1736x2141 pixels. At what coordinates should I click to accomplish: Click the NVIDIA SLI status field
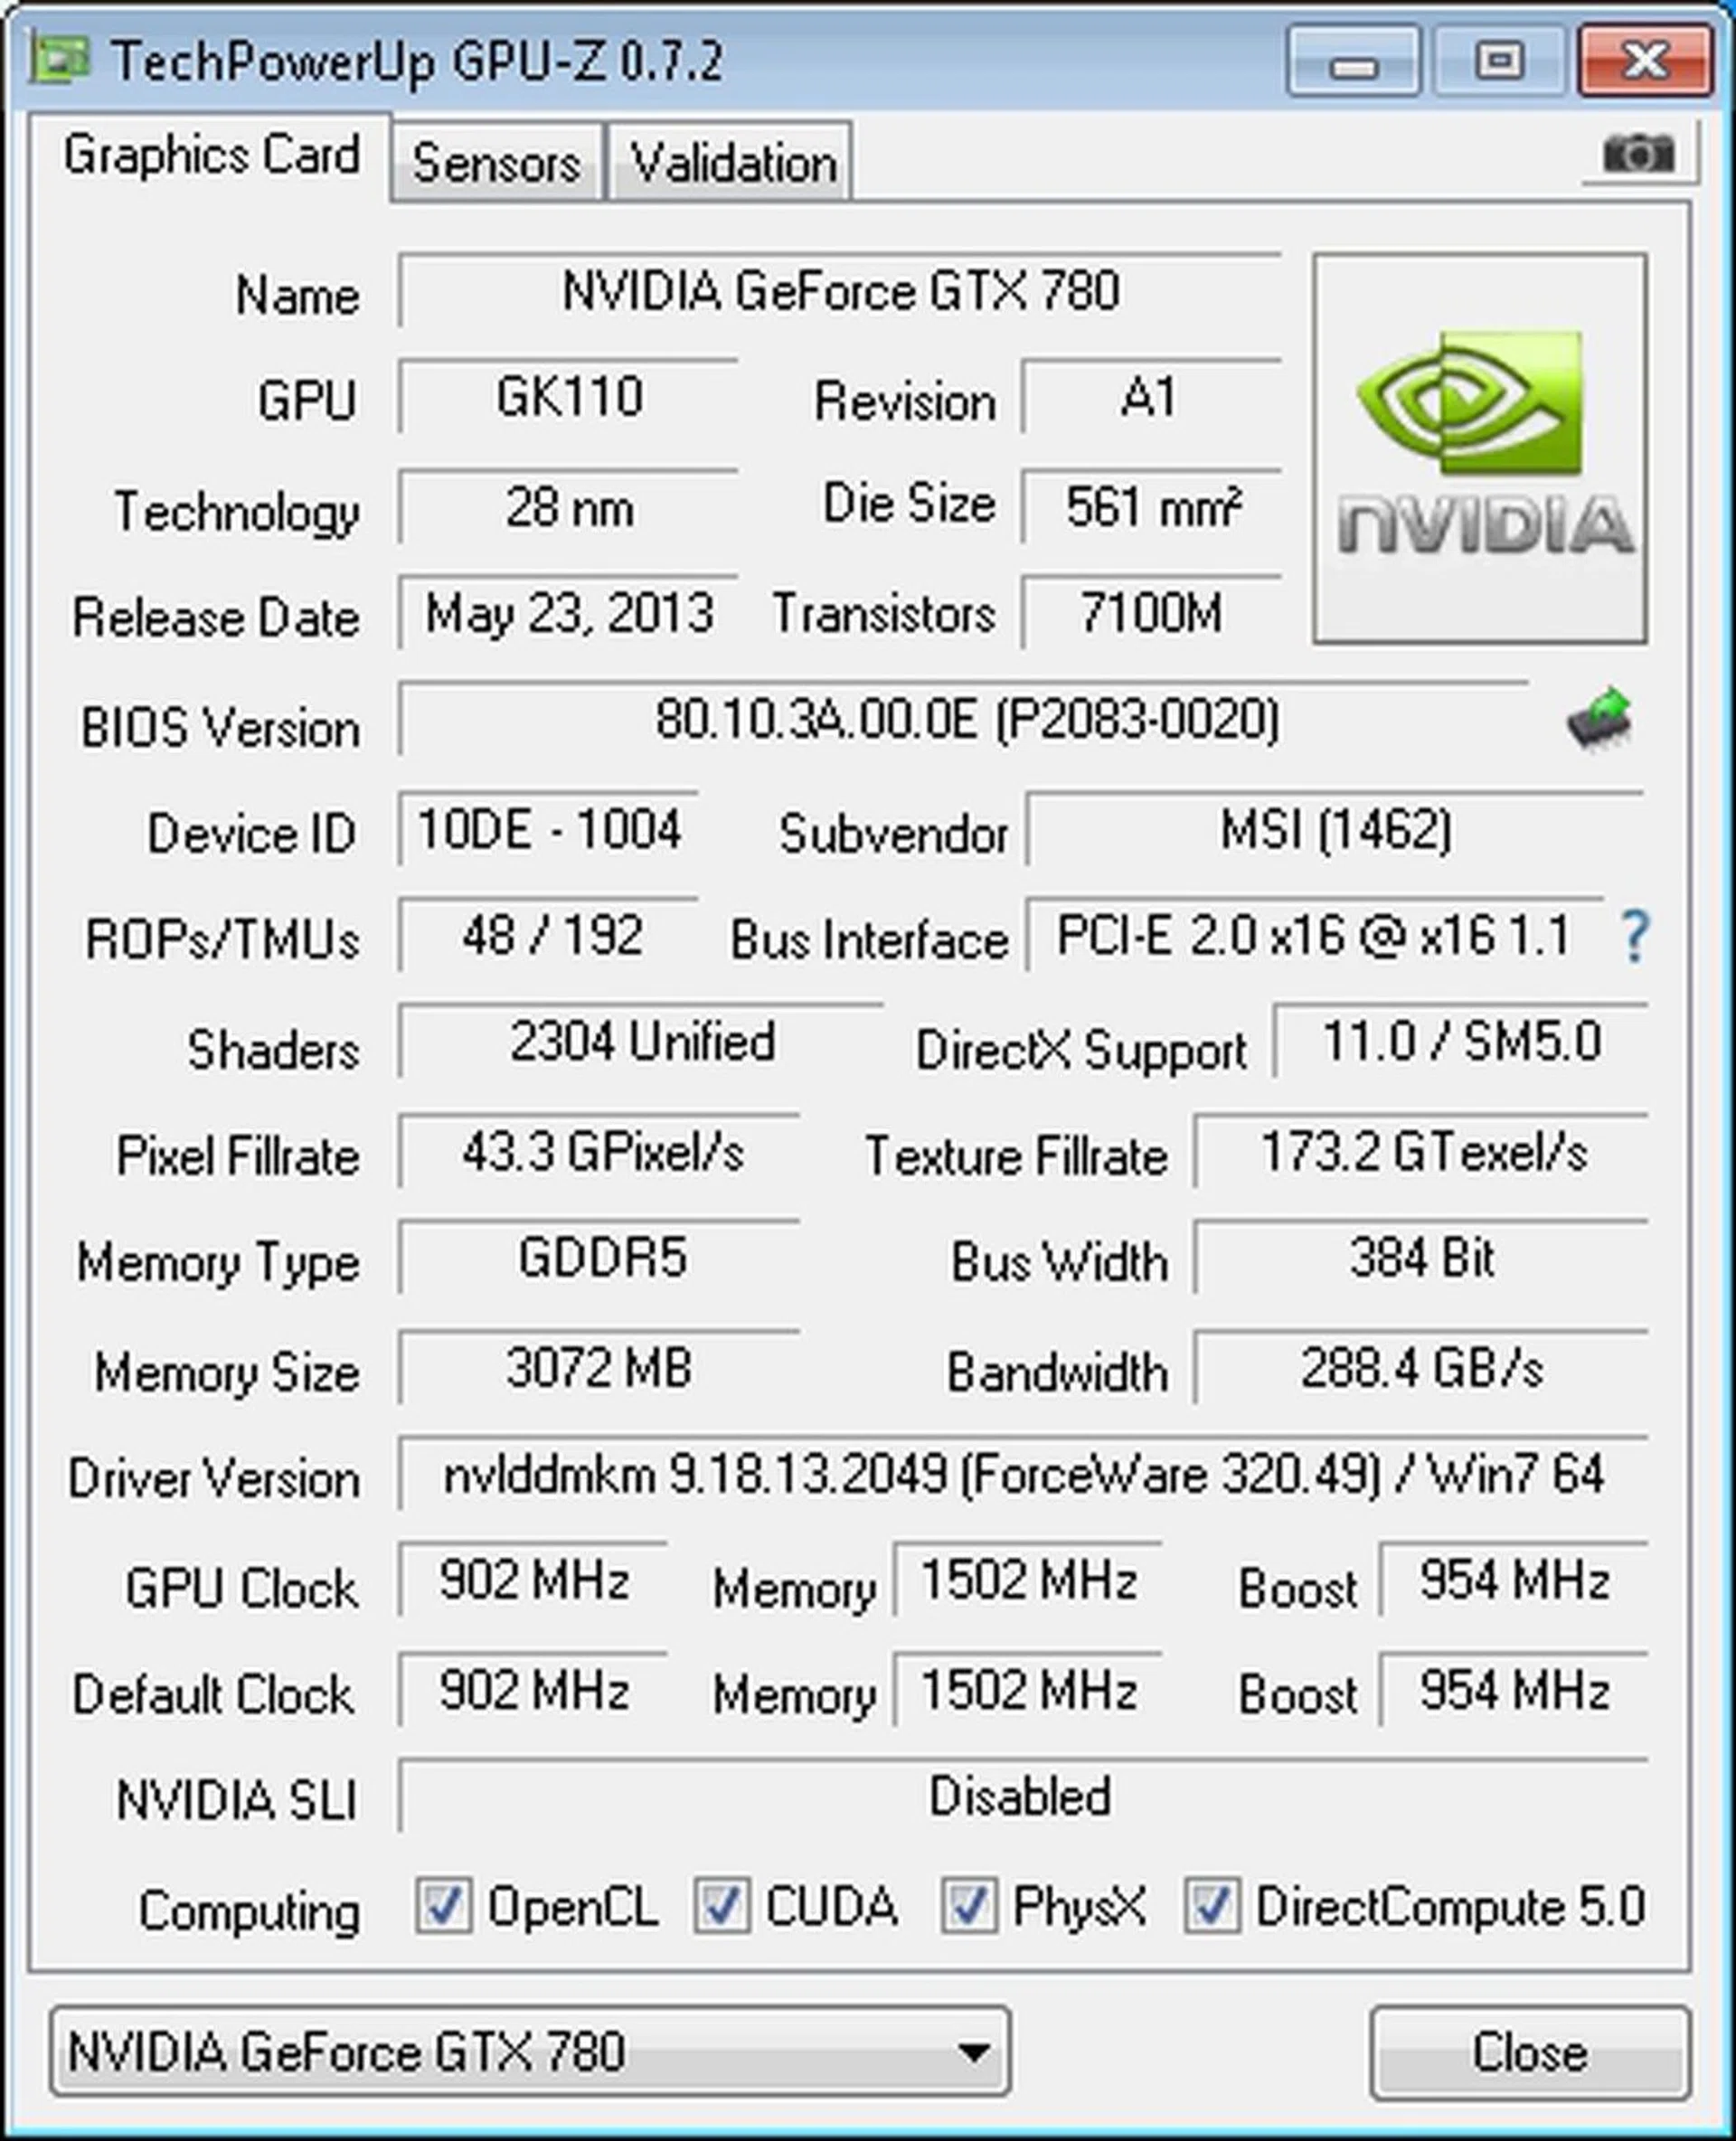[1023, 1796]
